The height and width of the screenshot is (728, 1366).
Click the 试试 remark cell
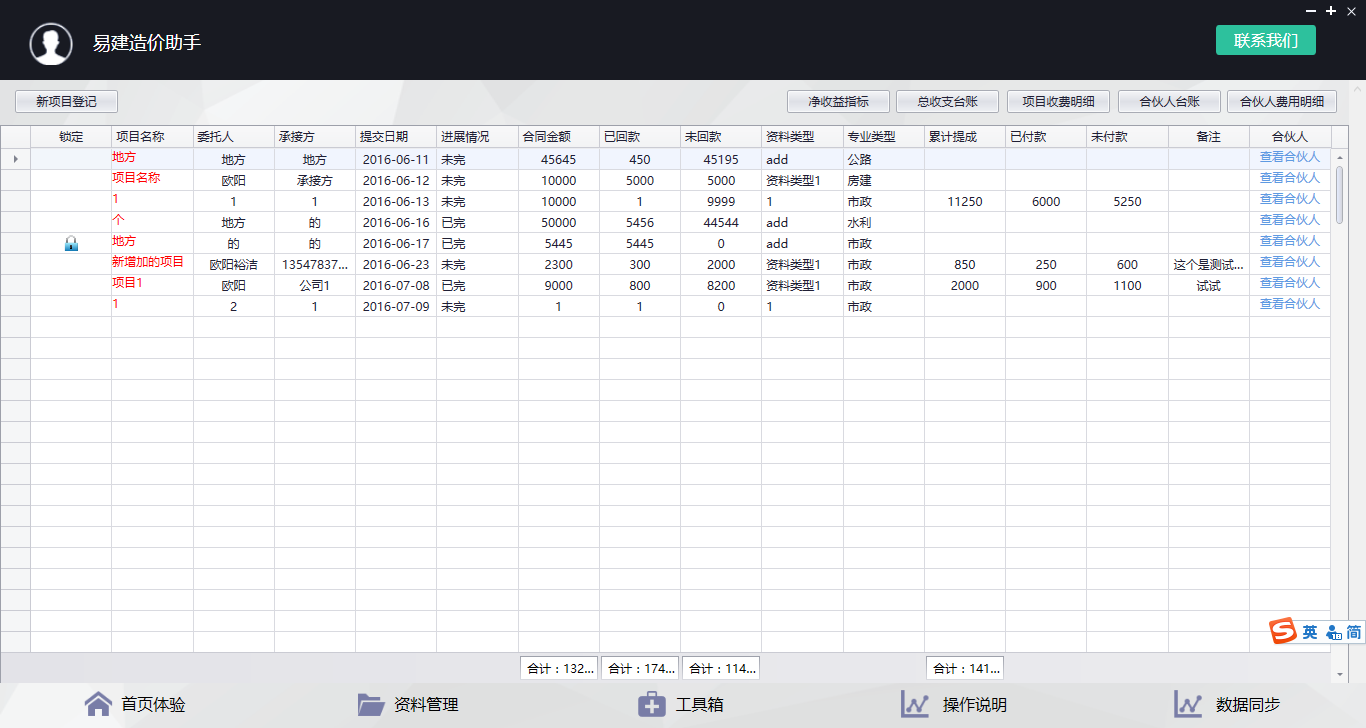click(x=1209, y=286)
